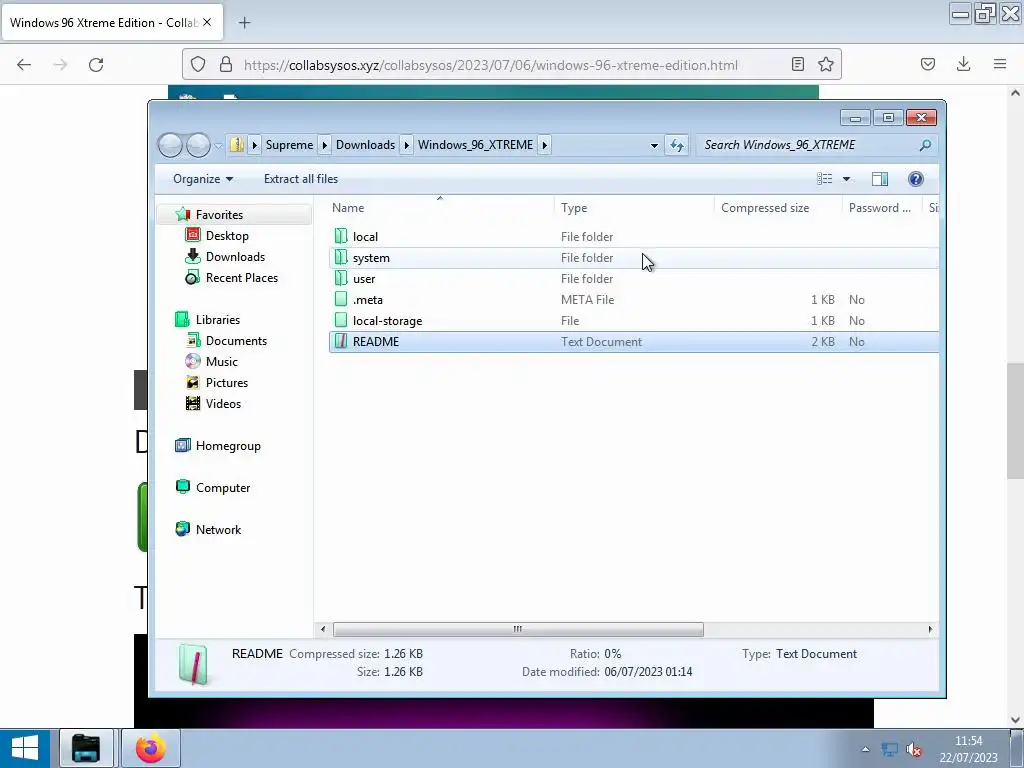Image resolution: width=1024 pixels, height=768 pixels.
Task: Open the Pictures library
Action: [x=227, y=383]
